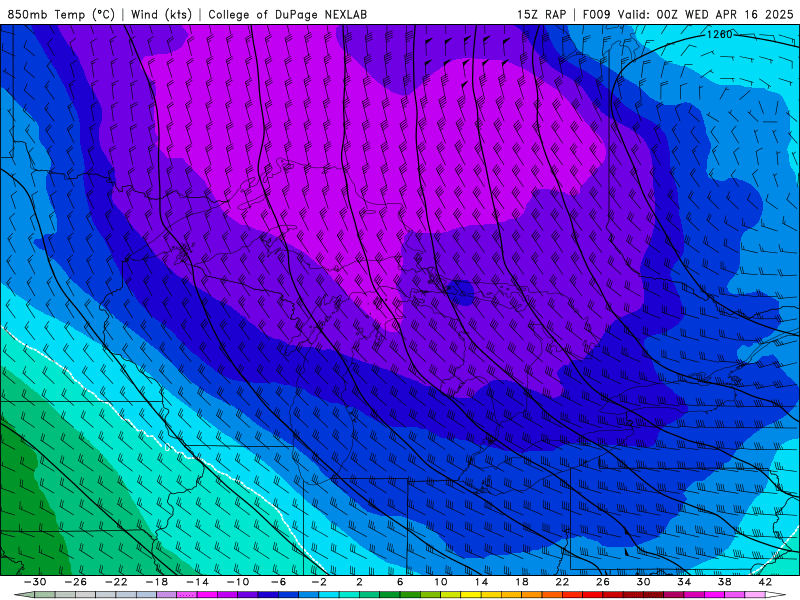Click the '18' color scale label

(521, 582)
